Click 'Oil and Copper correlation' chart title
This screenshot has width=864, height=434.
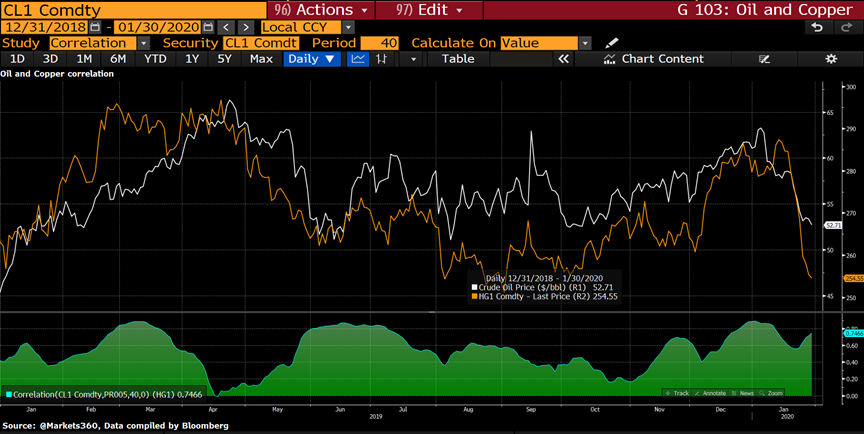(x=57, y=74)
